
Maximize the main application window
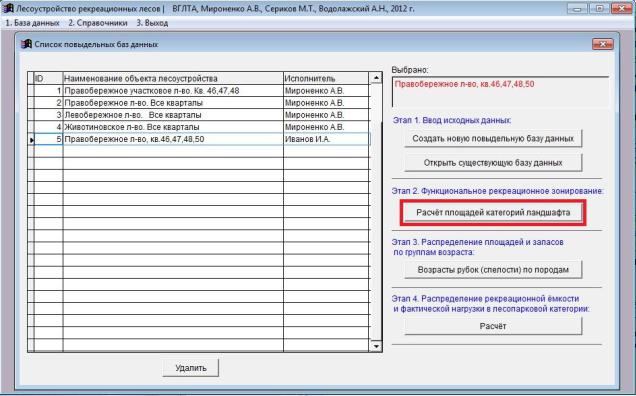(x=600, y=8)
